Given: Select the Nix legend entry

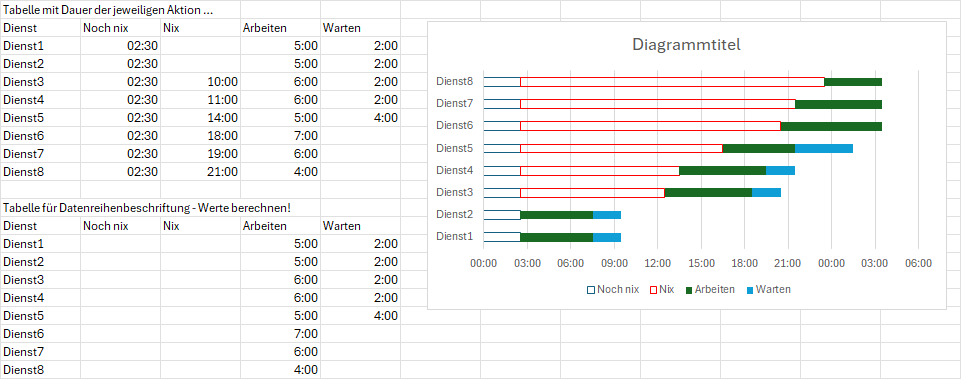Looking at the screenshot, I should coord(662,289).
